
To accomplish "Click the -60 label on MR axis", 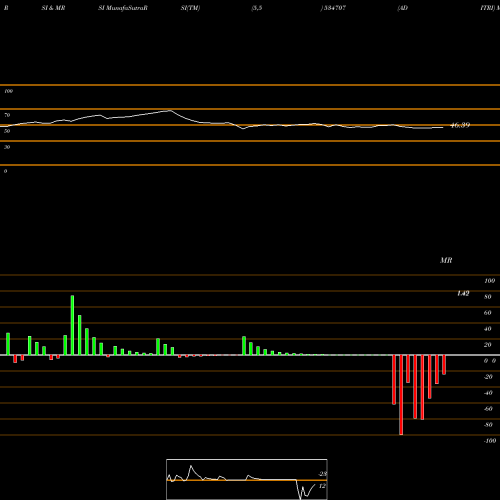I will tap(488, 409).
